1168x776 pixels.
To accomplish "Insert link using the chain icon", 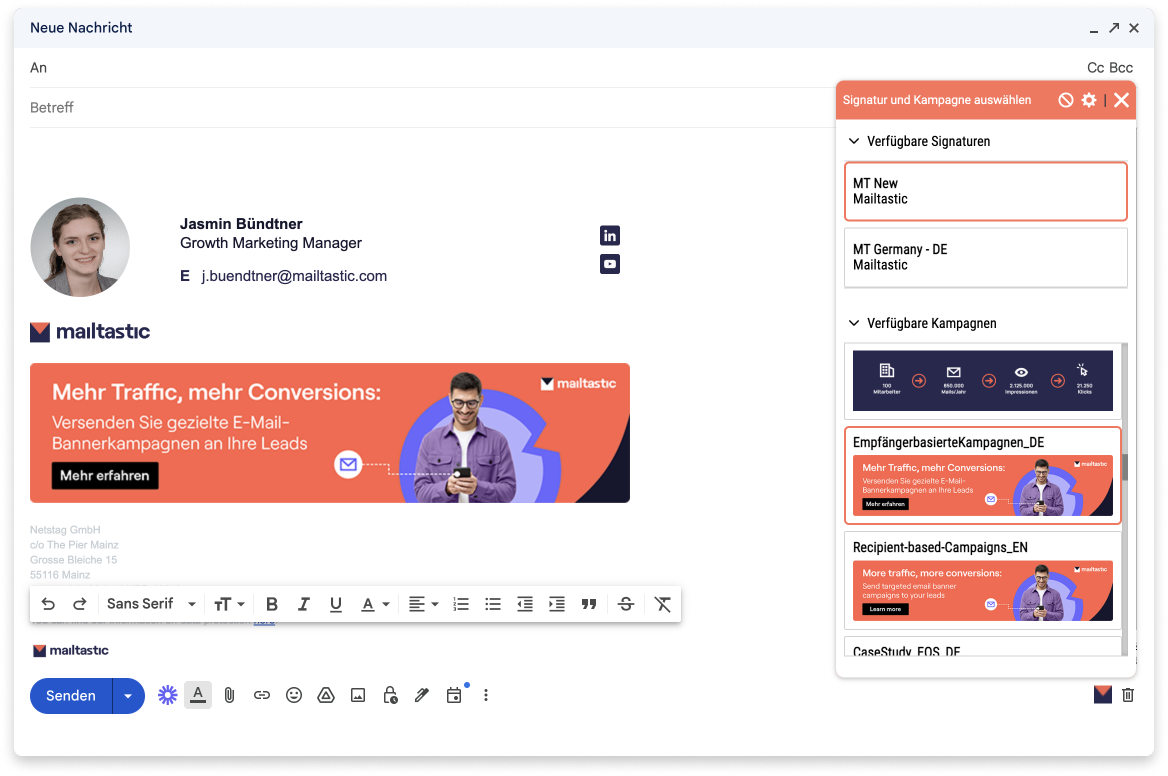I will point(262,695).
